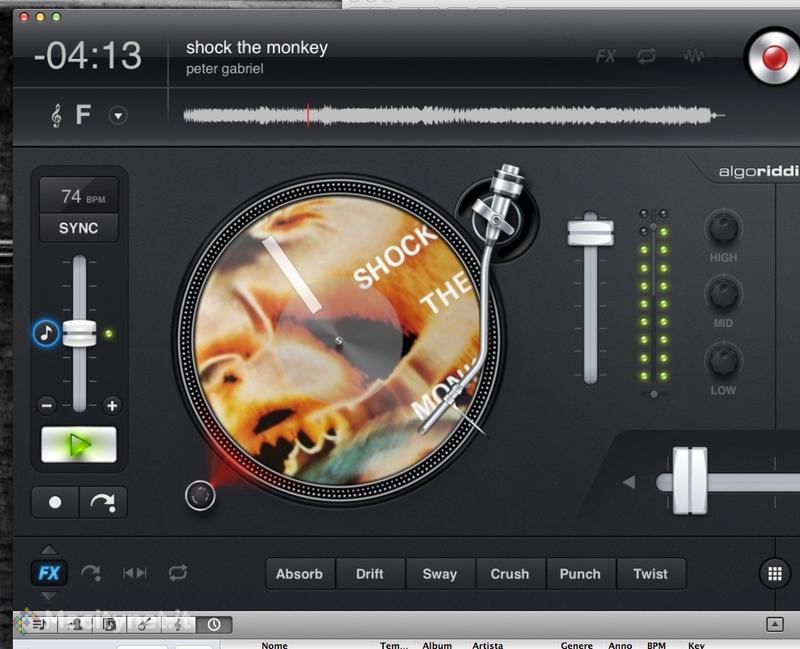Screen dimensions: 800x649
Task: Sort library by Genere column
Action: [x=577, y=645]
